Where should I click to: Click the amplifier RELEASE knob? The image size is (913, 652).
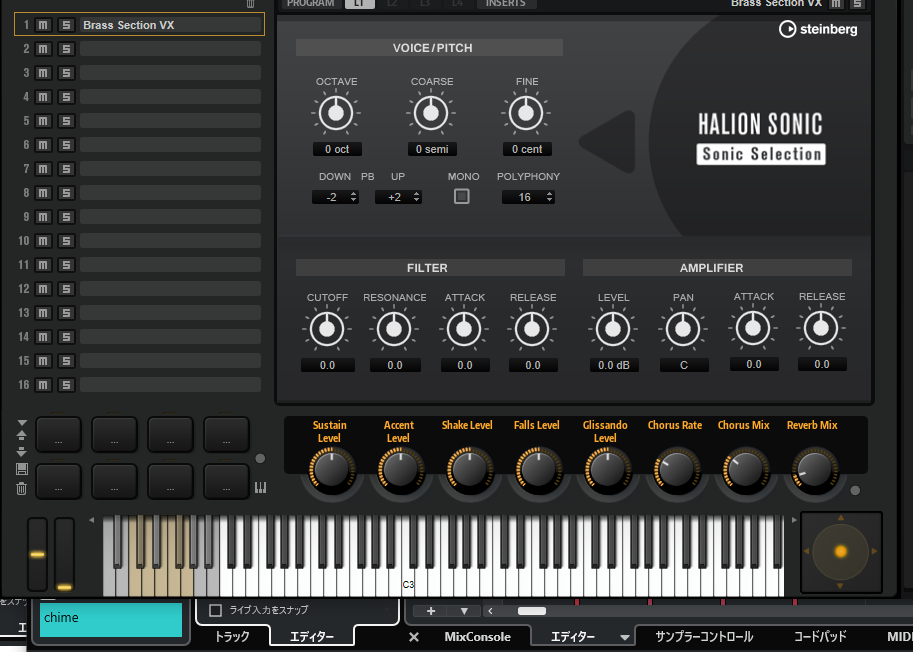[x=821, y=328]
